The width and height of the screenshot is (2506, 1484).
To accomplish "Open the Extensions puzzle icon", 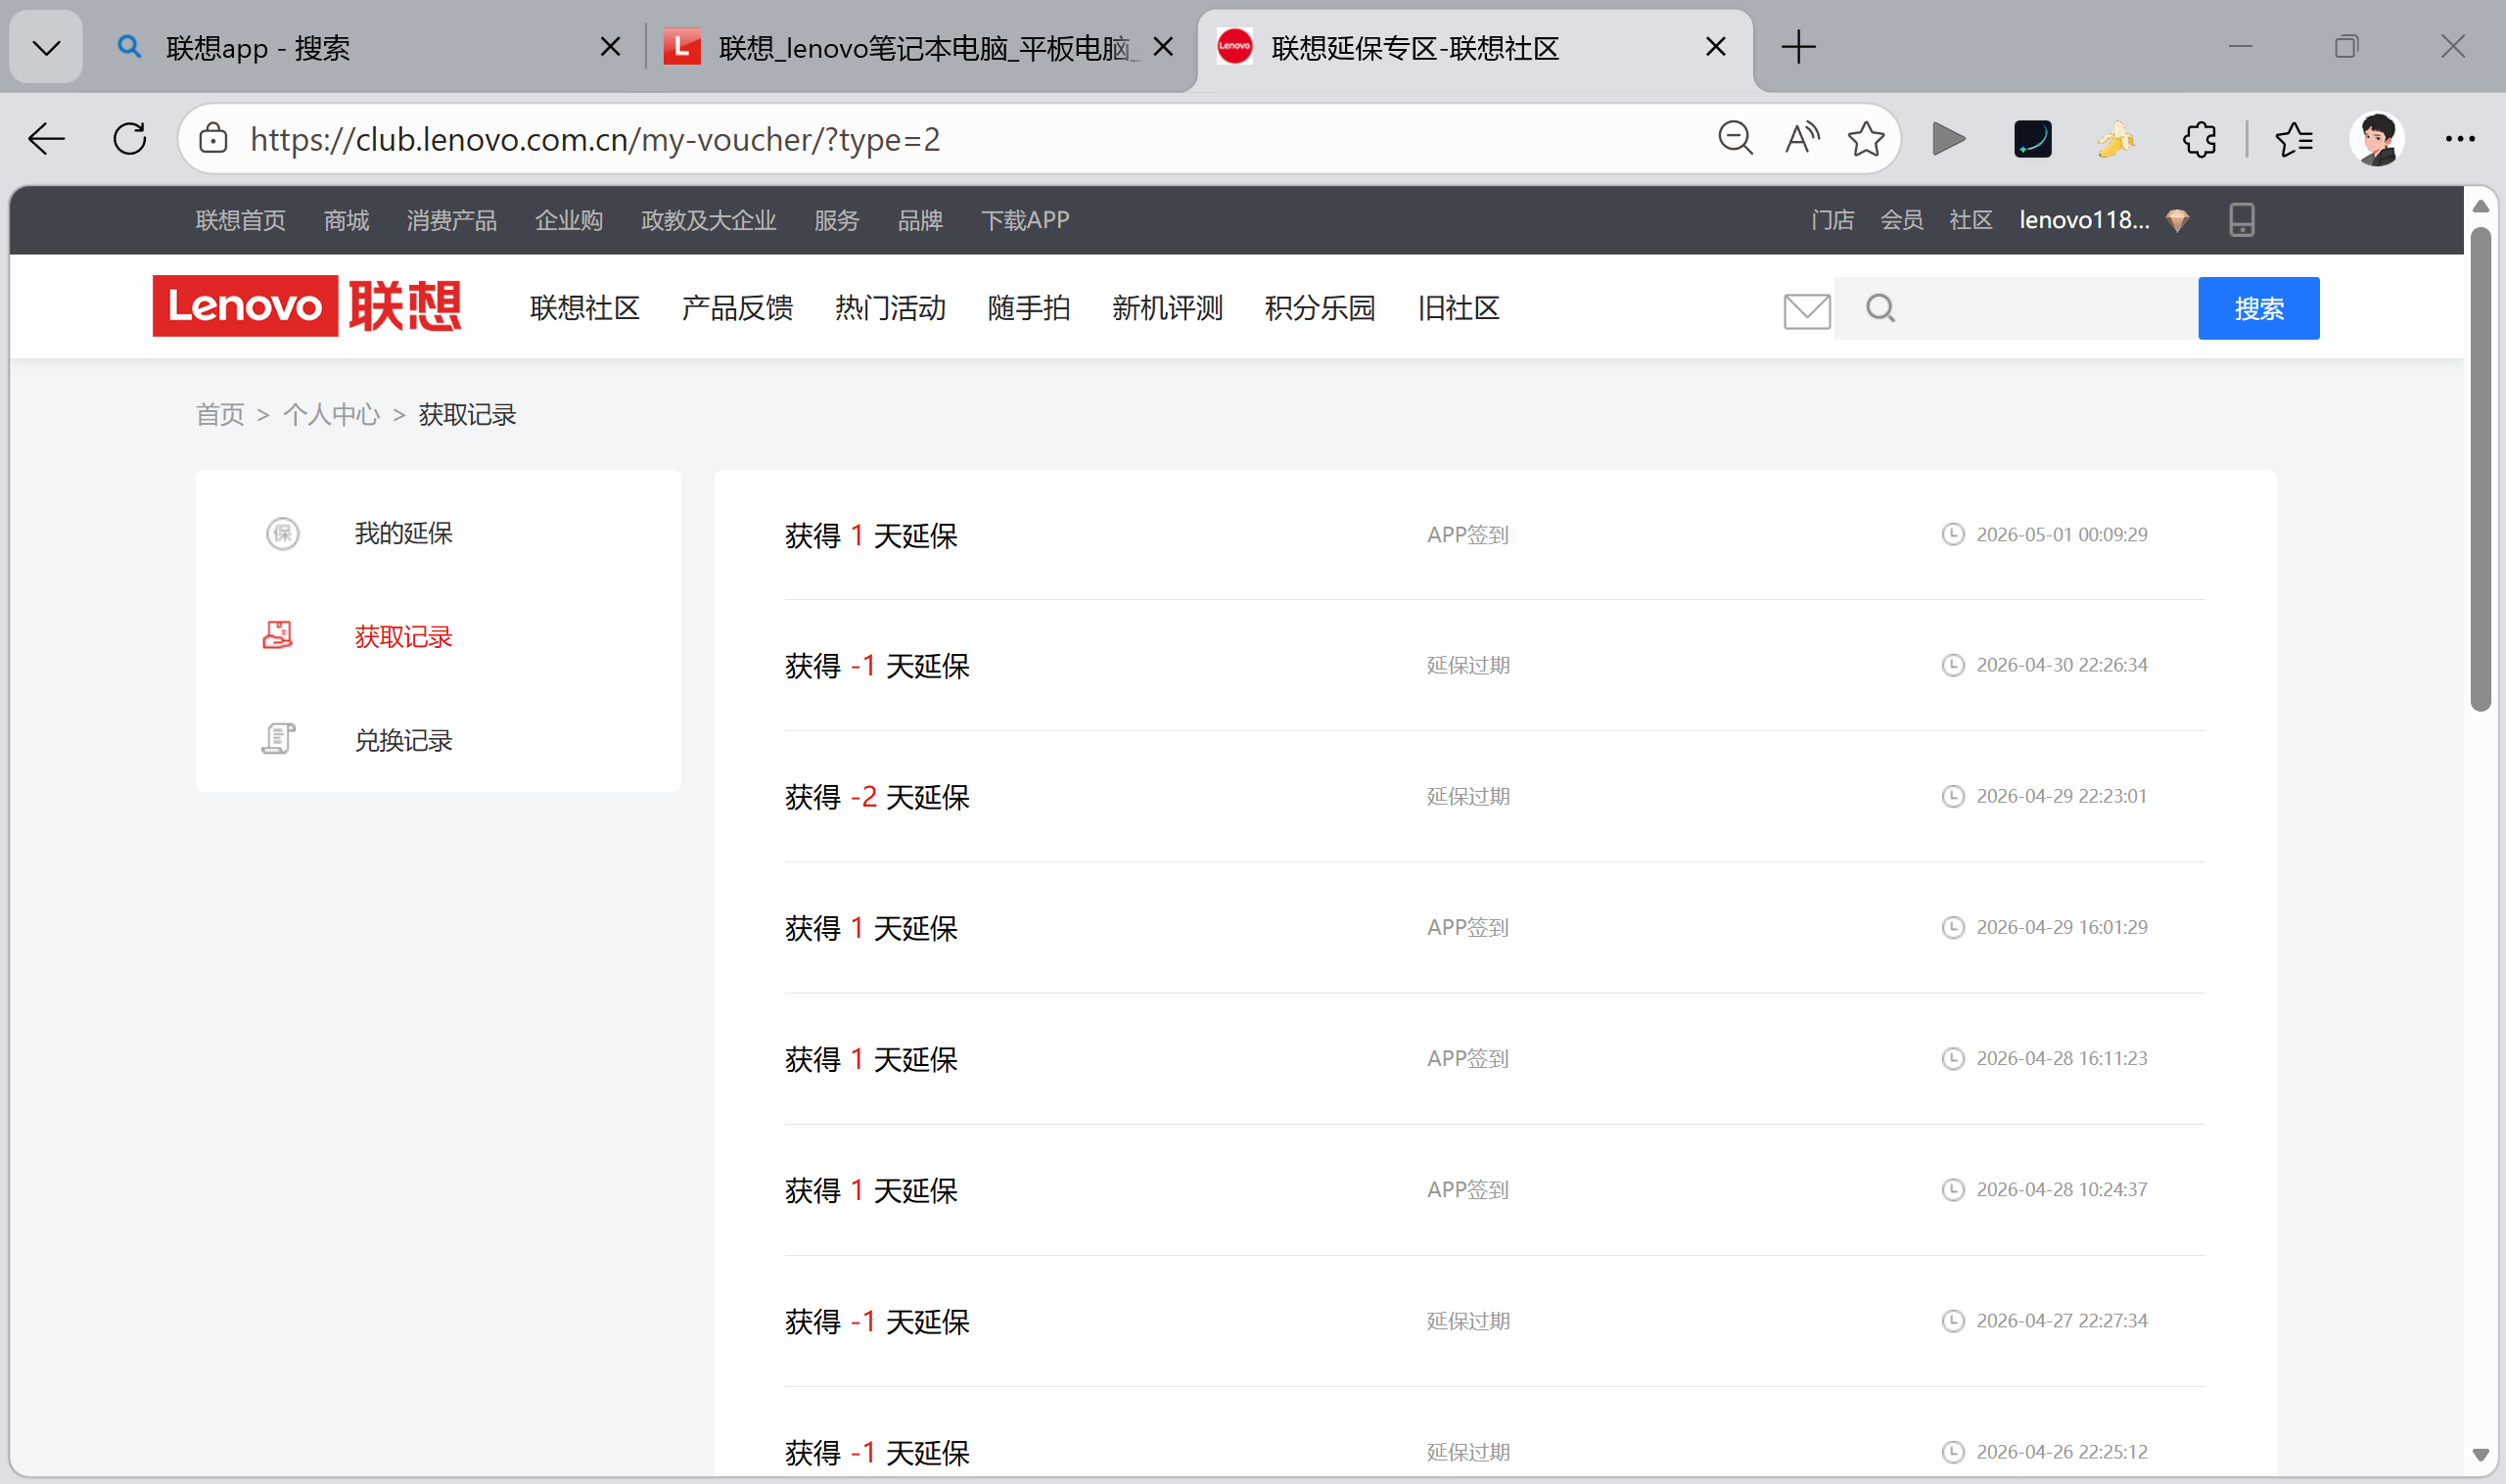I will (x=2199, y=139).
